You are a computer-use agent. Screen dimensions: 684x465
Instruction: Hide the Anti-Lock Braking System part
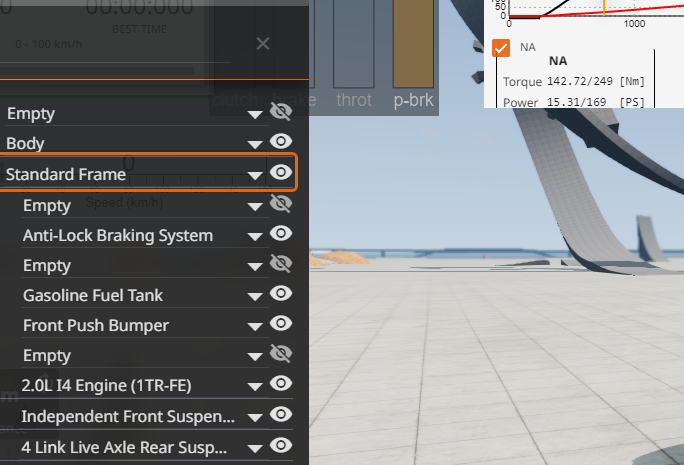pyautogui.click(x=282, y=234)
